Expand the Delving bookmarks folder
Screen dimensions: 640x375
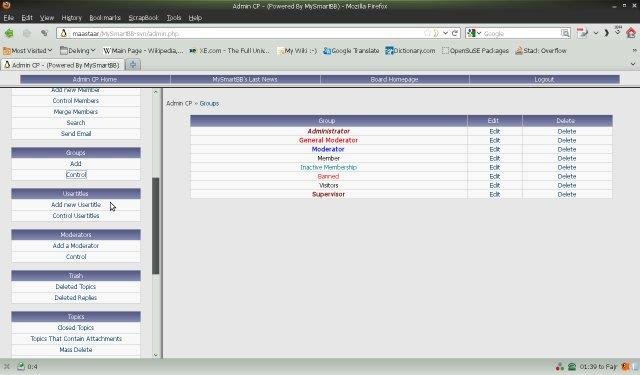pyautogui.click(x=77, y=51)
